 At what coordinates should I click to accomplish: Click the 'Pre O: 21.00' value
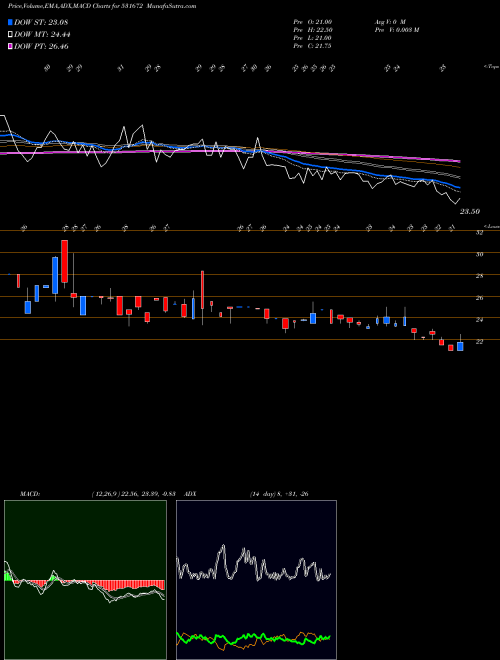coord(313,21)
